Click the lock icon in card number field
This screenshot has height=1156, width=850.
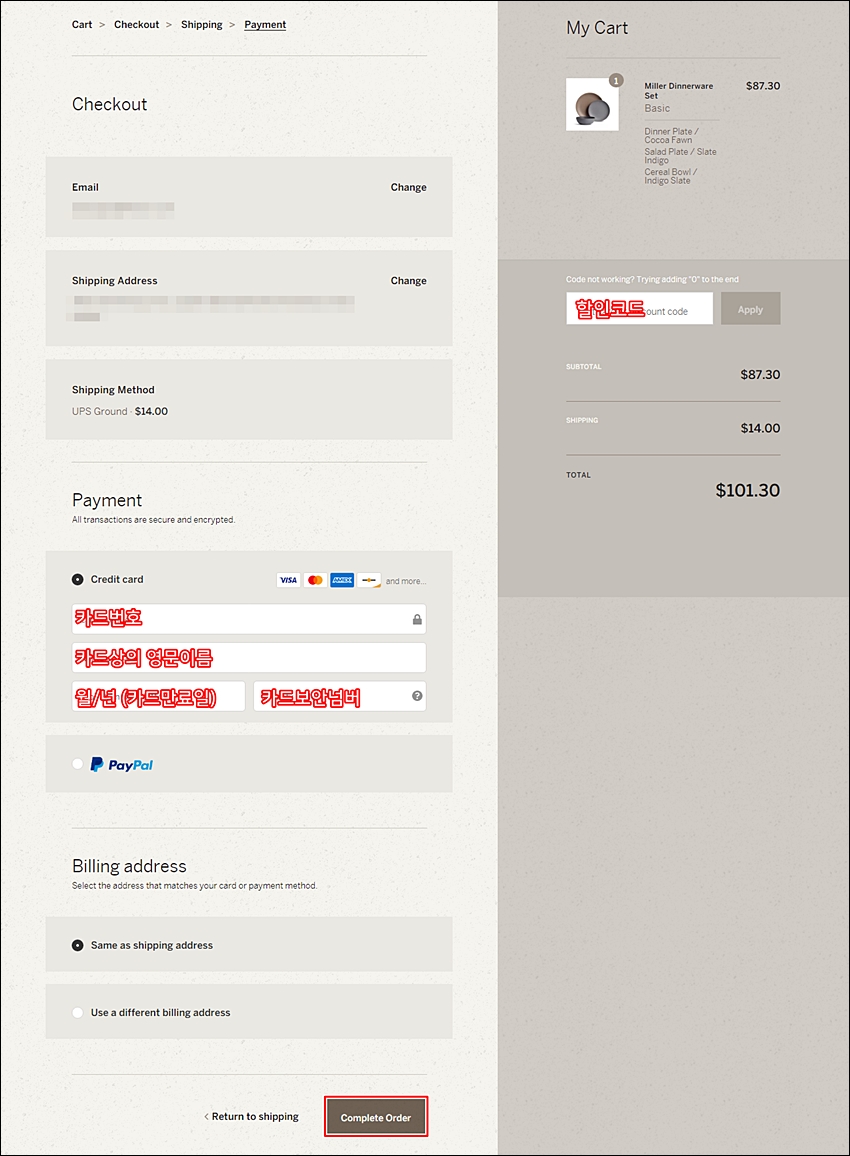tap(417, 619)
